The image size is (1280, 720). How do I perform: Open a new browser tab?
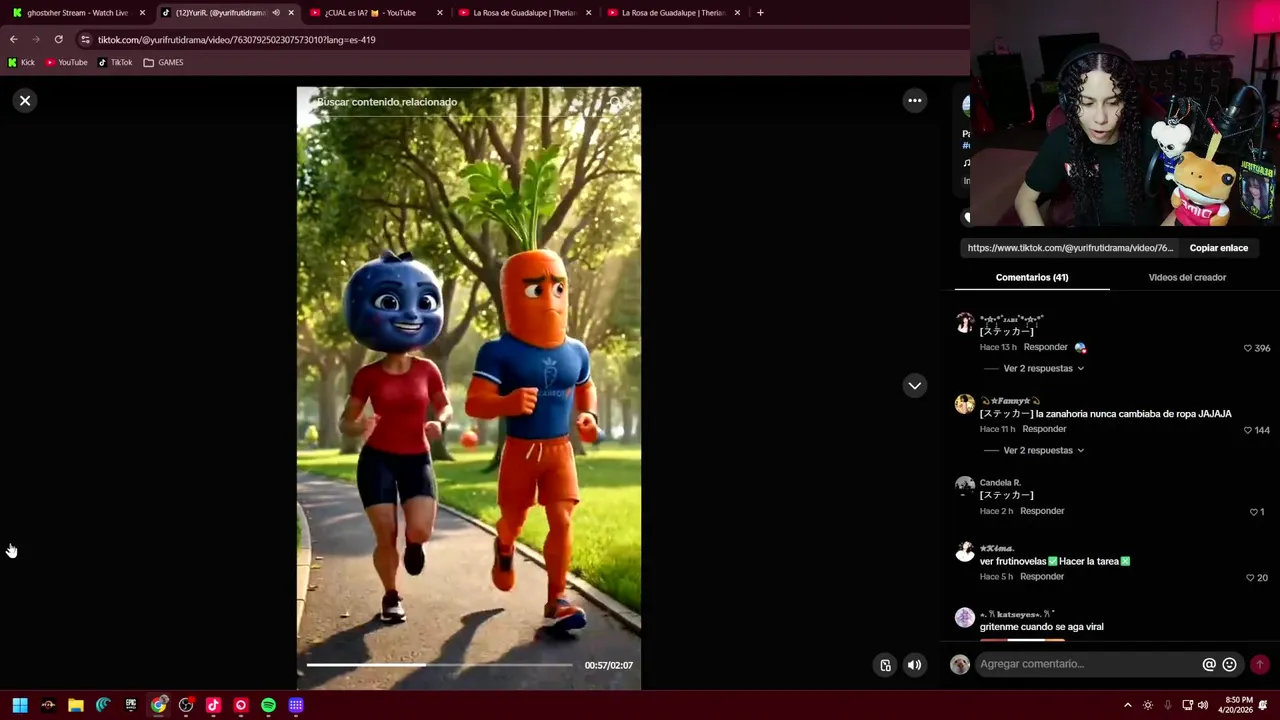click(x=760, y=13)
